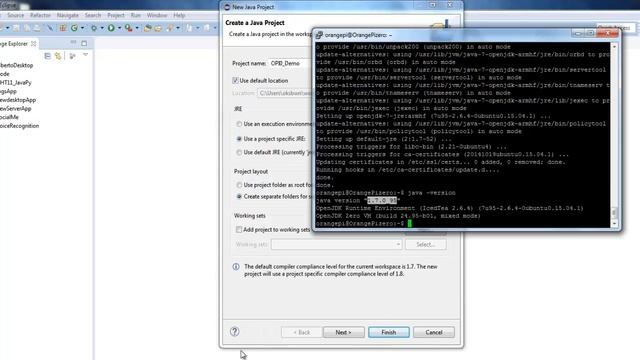This screenshot has height=360, width=640.
Task: Select the Use default JRE radio button
Action: tap(239, 152)
